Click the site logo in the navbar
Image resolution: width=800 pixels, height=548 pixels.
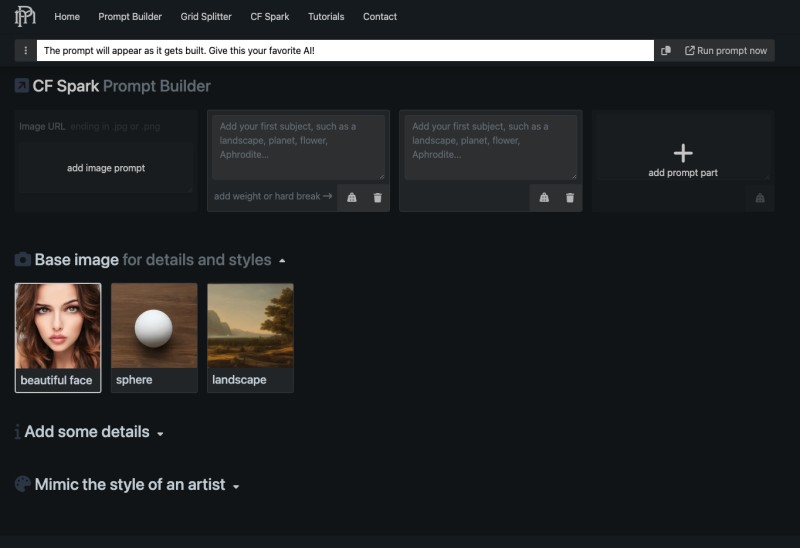(x=25, y=16)
